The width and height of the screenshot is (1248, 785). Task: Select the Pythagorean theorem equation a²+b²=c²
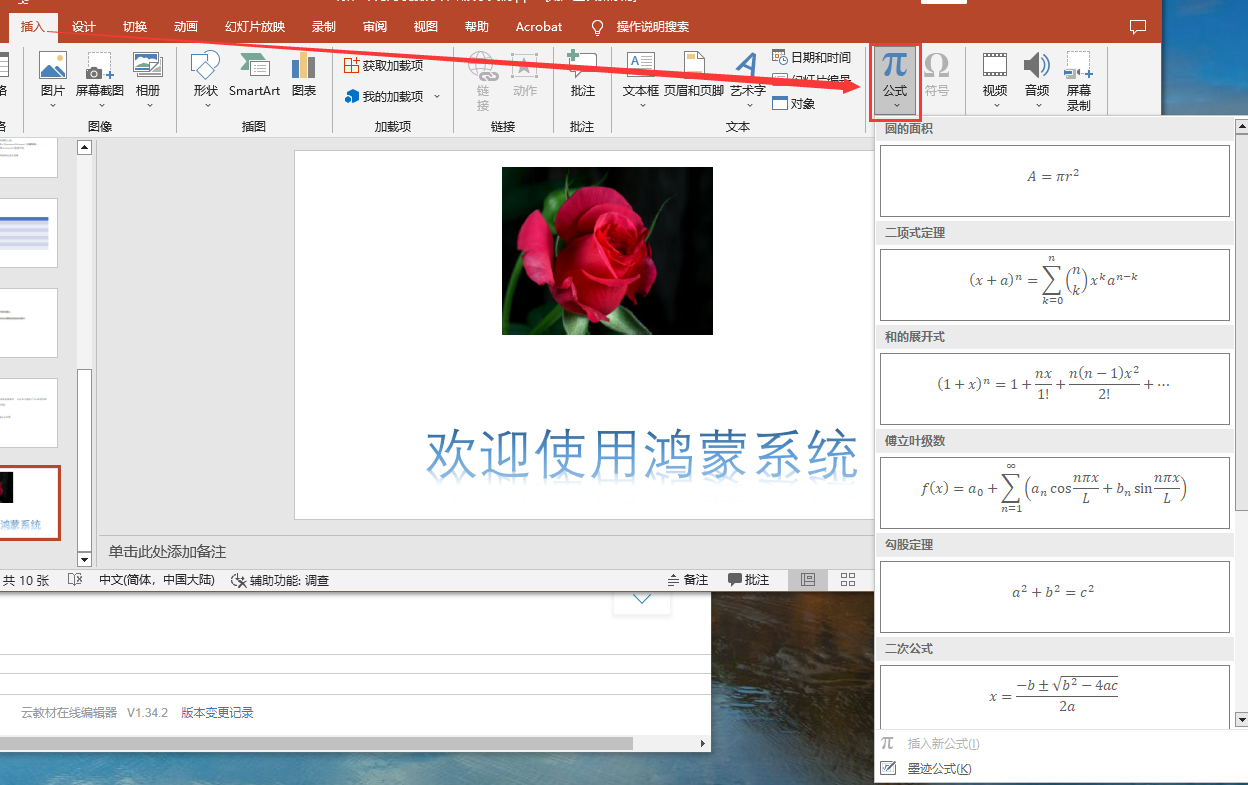click(x=1054, y=596)
